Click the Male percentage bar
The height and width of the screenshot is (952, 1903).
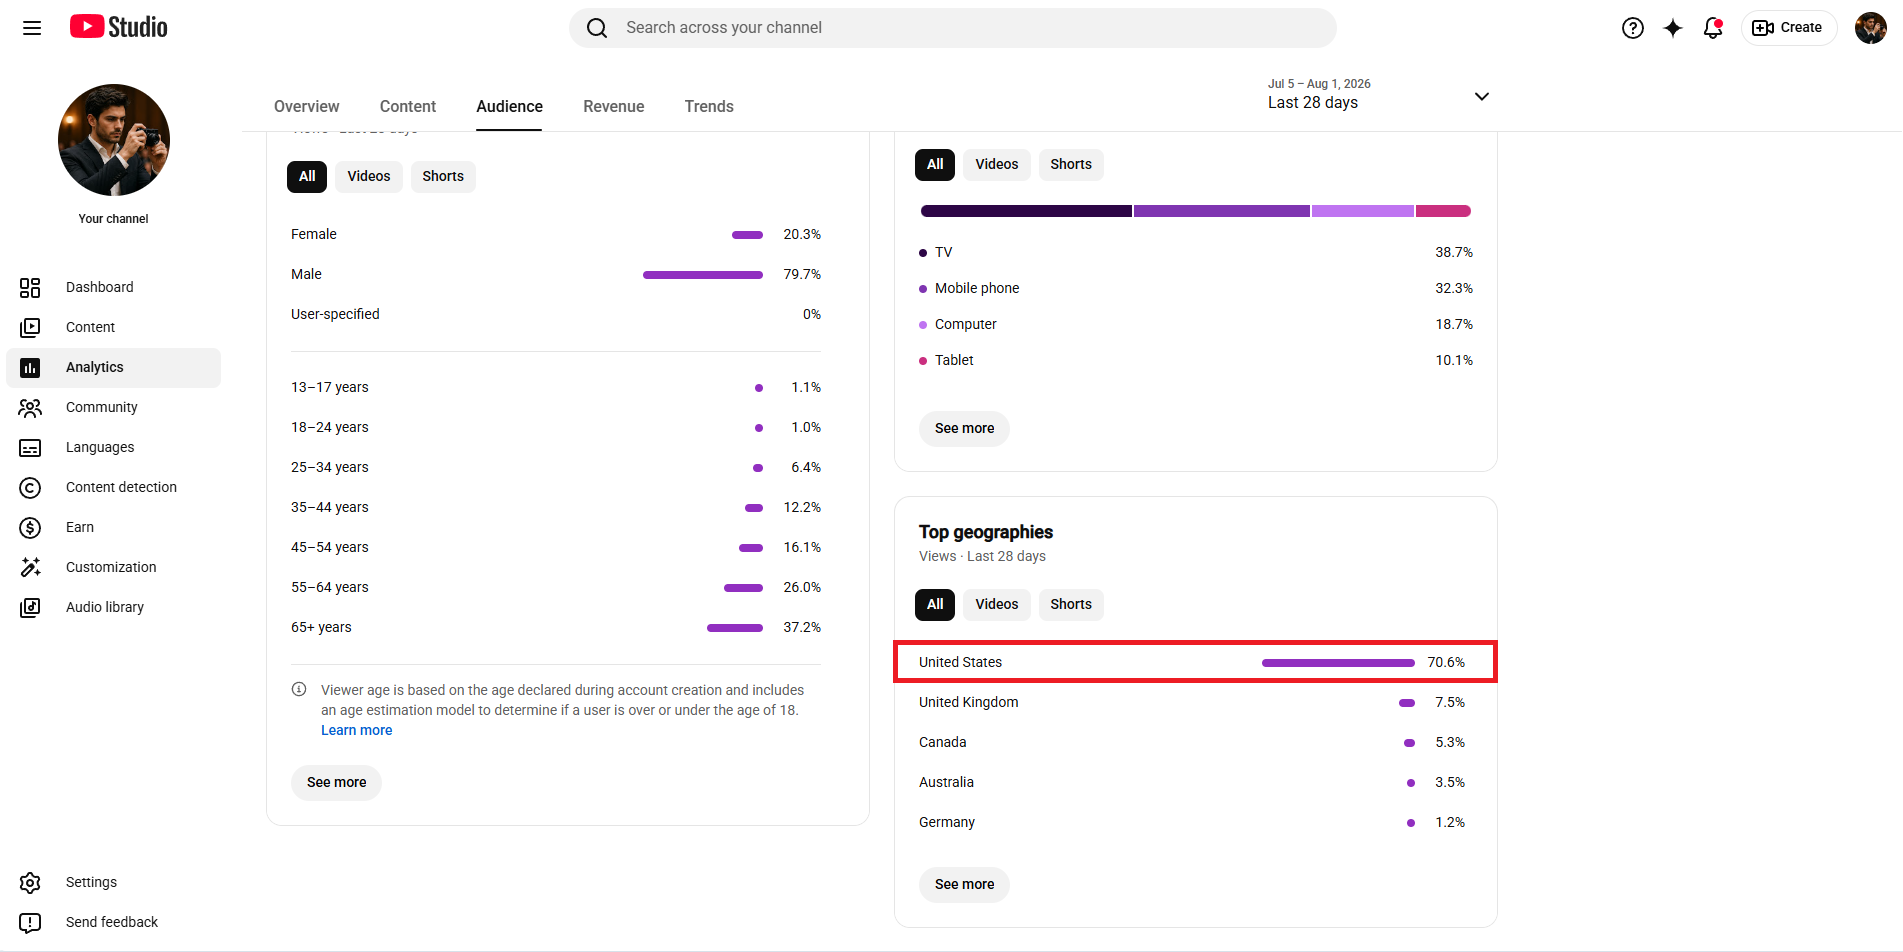pos(703,275)
